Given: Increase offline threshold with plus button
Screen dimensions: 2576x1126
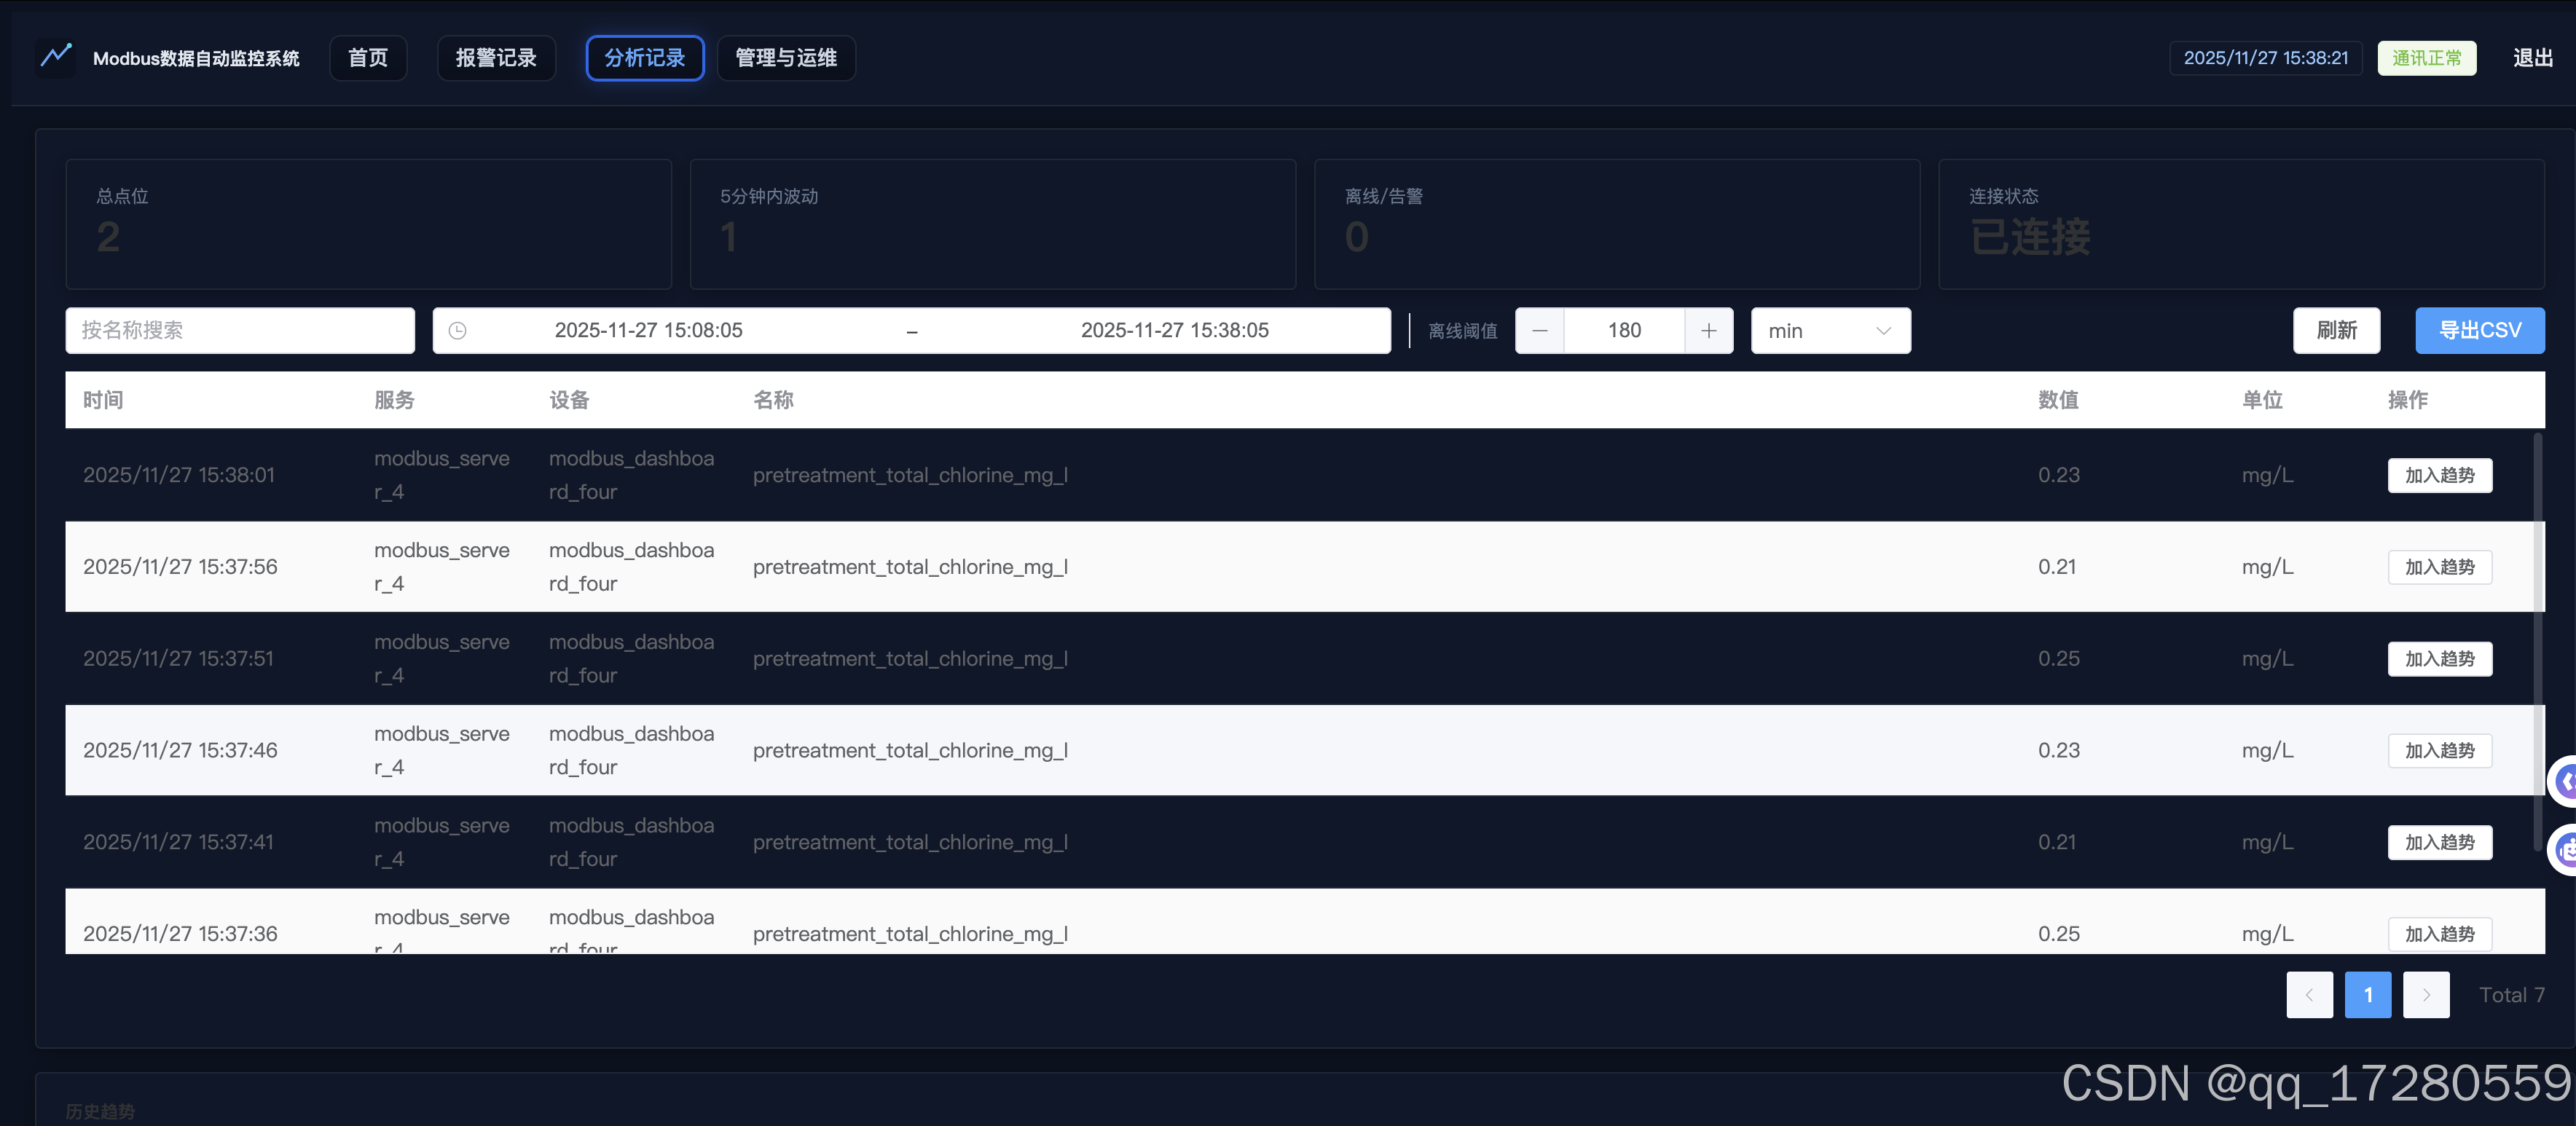Looking at the screenshot, I should (1708, 331).
